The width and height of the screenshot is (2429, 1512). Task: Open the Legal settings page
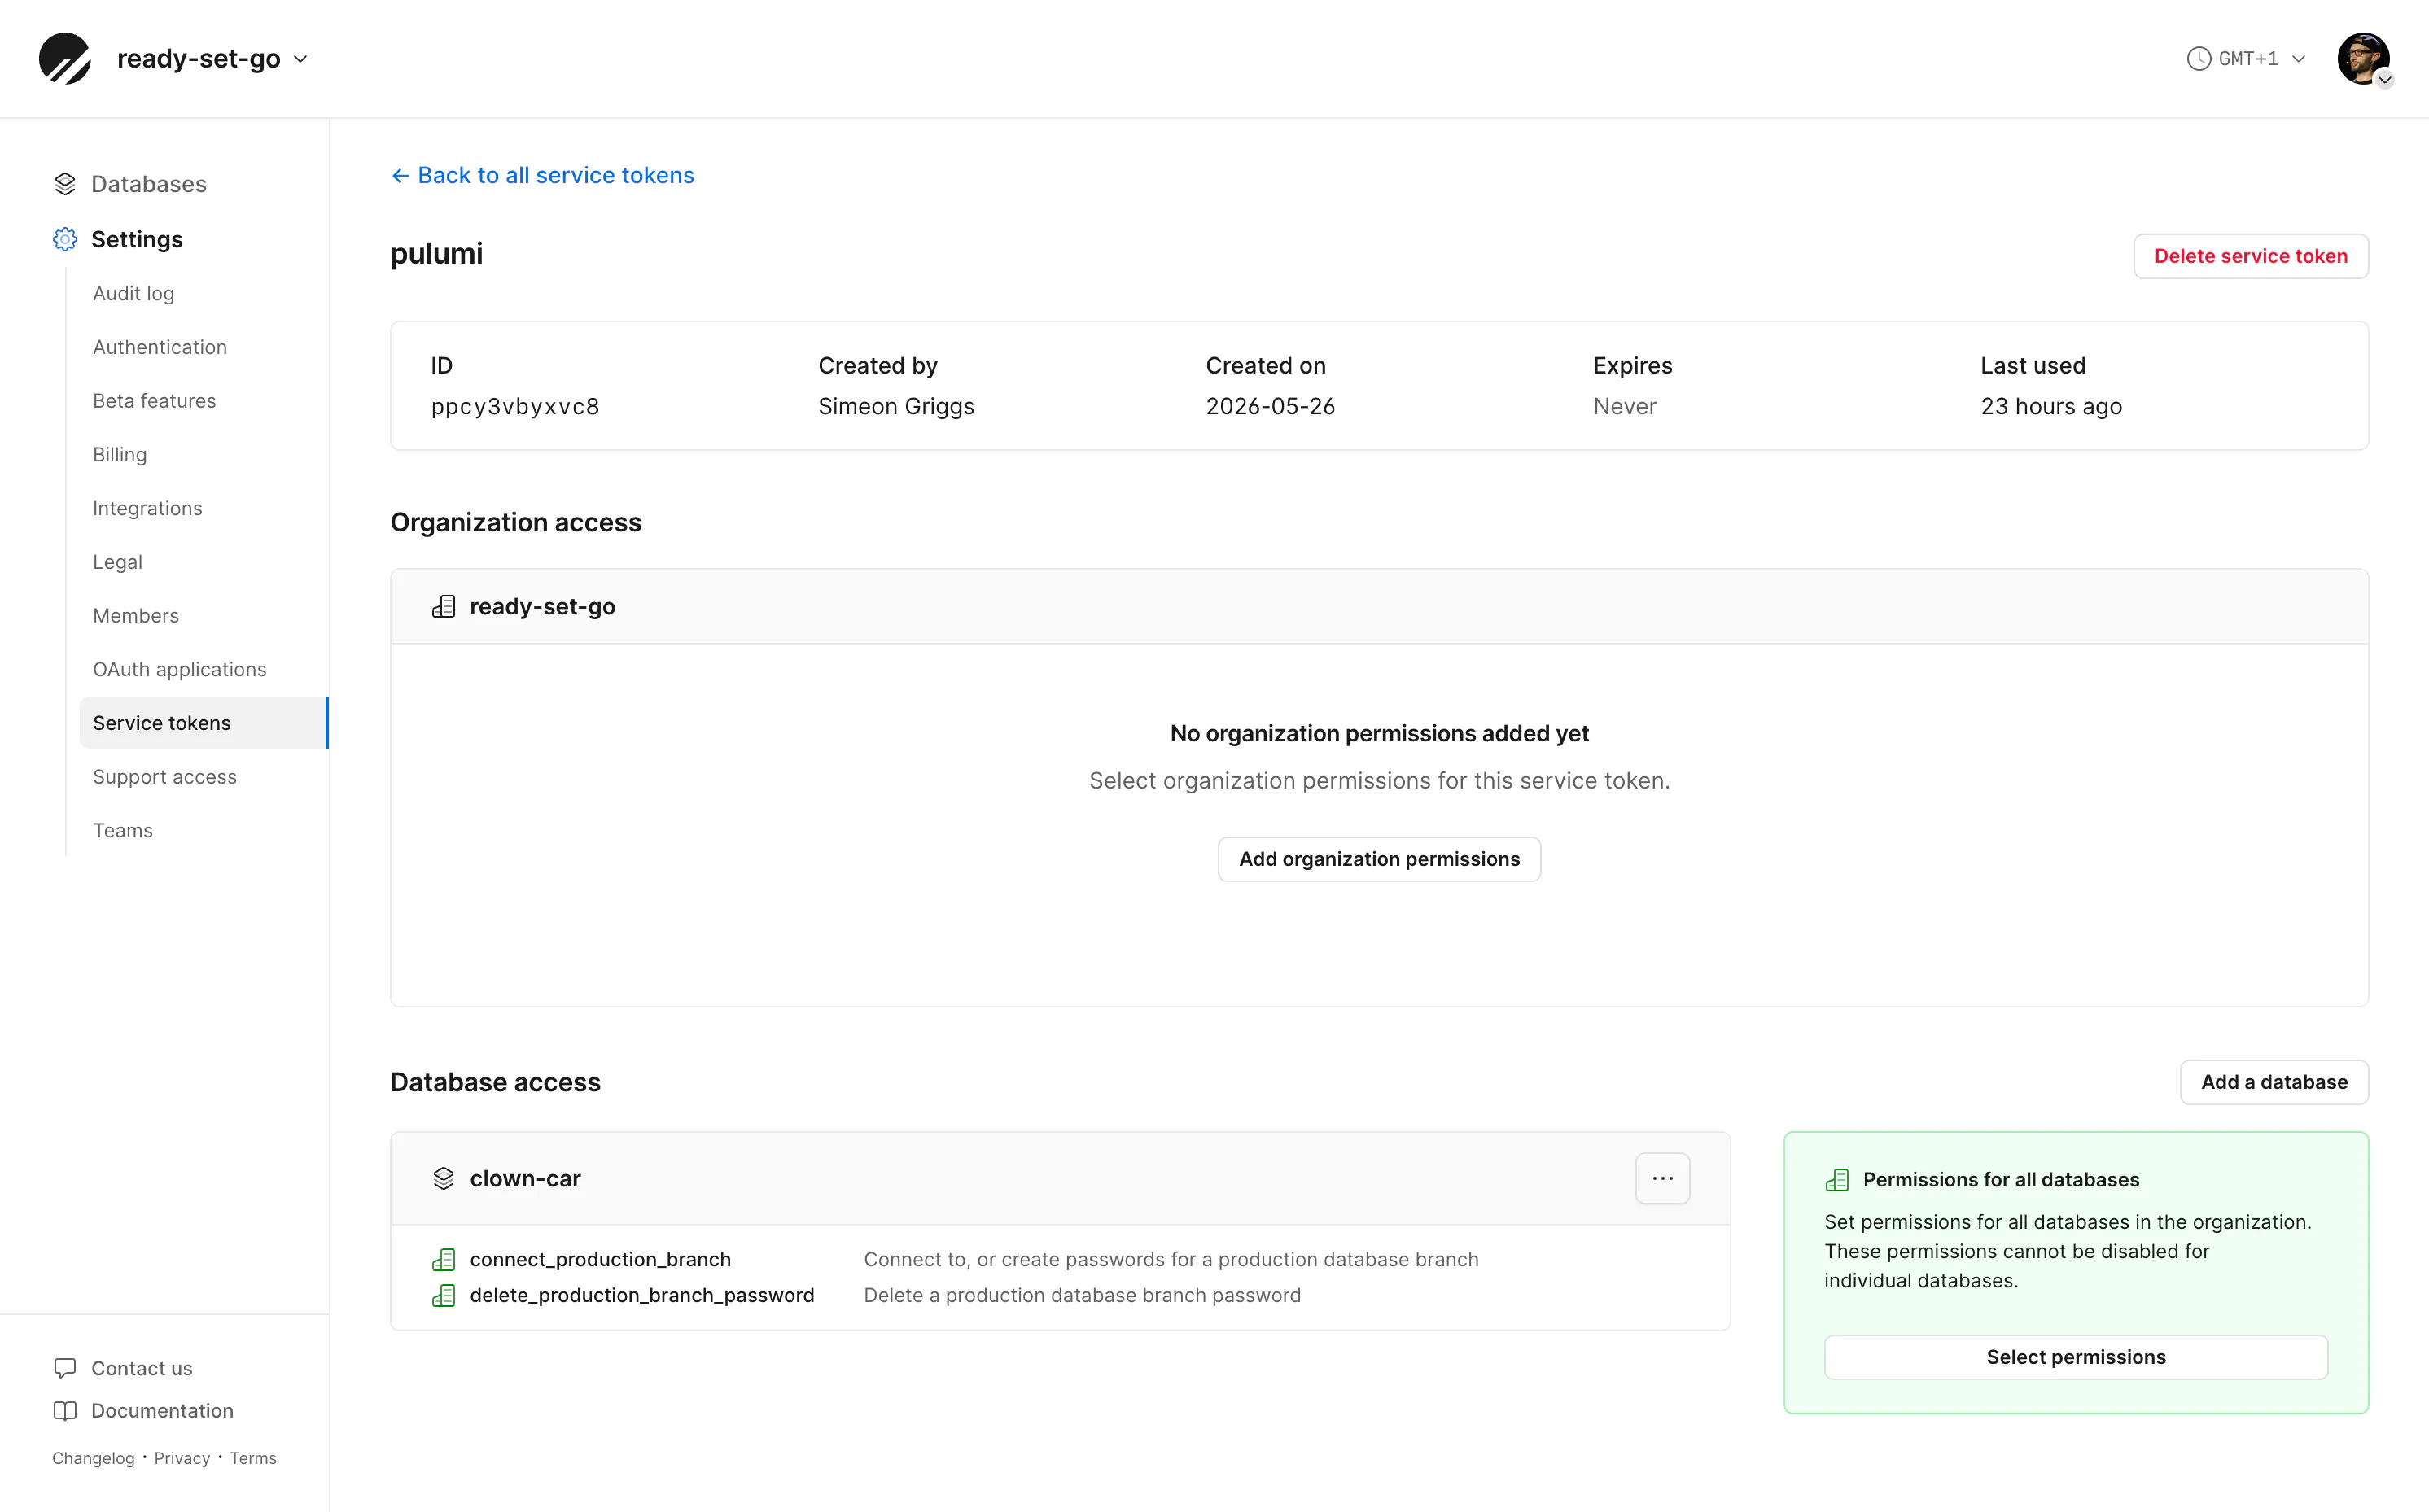pos(118,562)
